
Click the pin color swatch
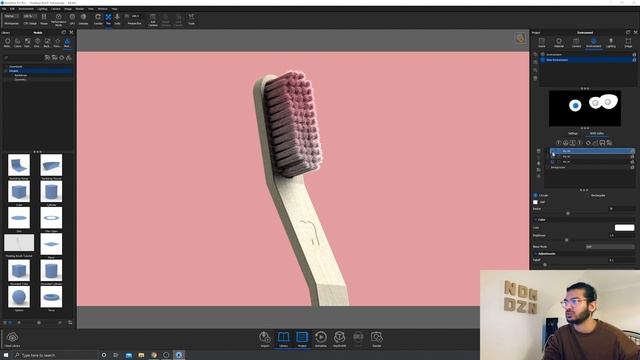624,228
